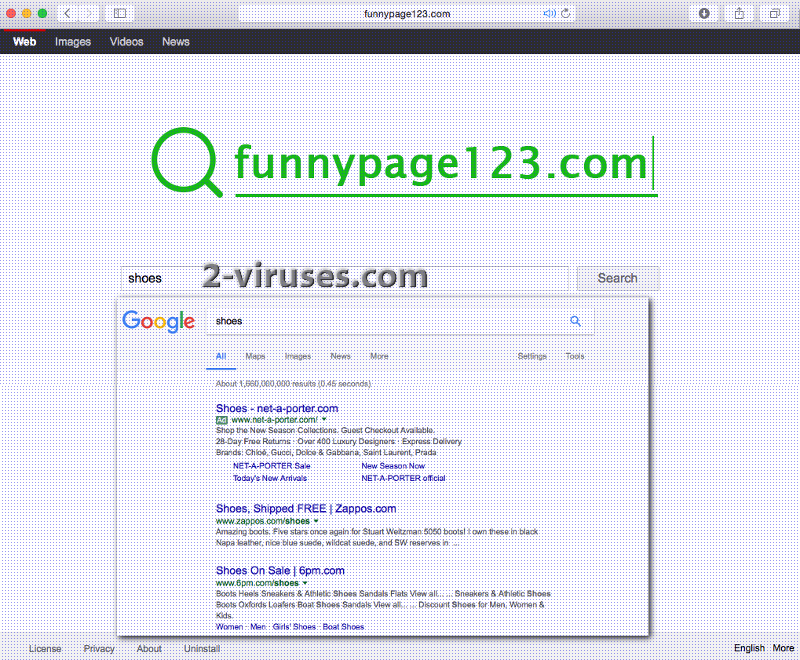Click the funnypage123.com address bar
The width and height of the screenshot is (800, 660).
[x=407, y=14]
